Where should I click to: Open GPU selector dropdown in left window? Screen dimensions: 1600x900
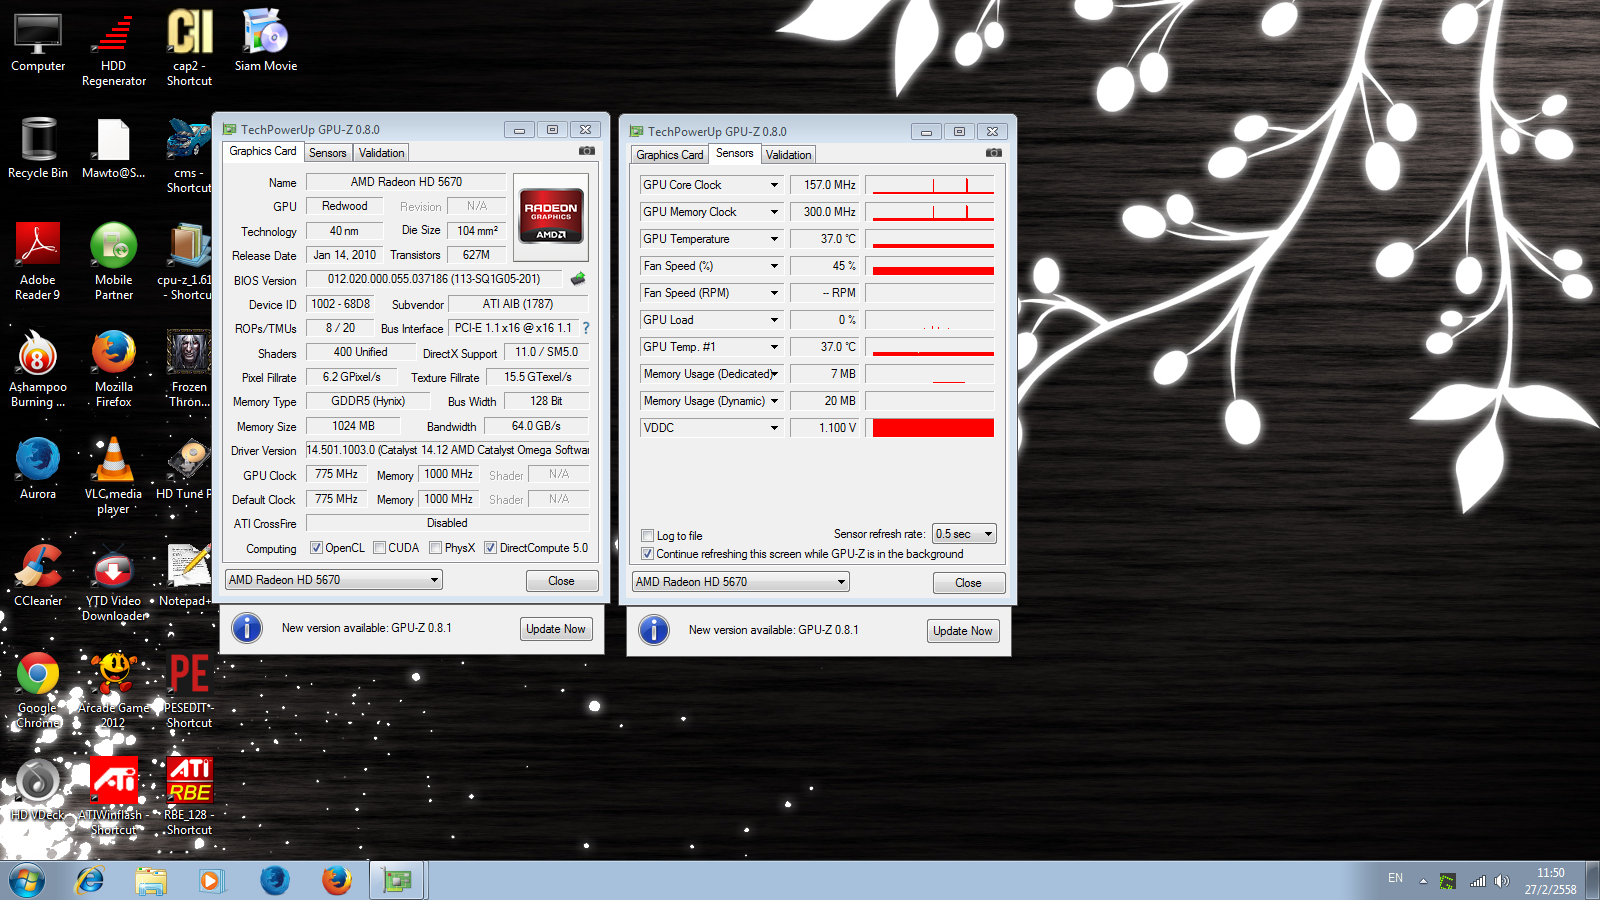pos(334,580)
